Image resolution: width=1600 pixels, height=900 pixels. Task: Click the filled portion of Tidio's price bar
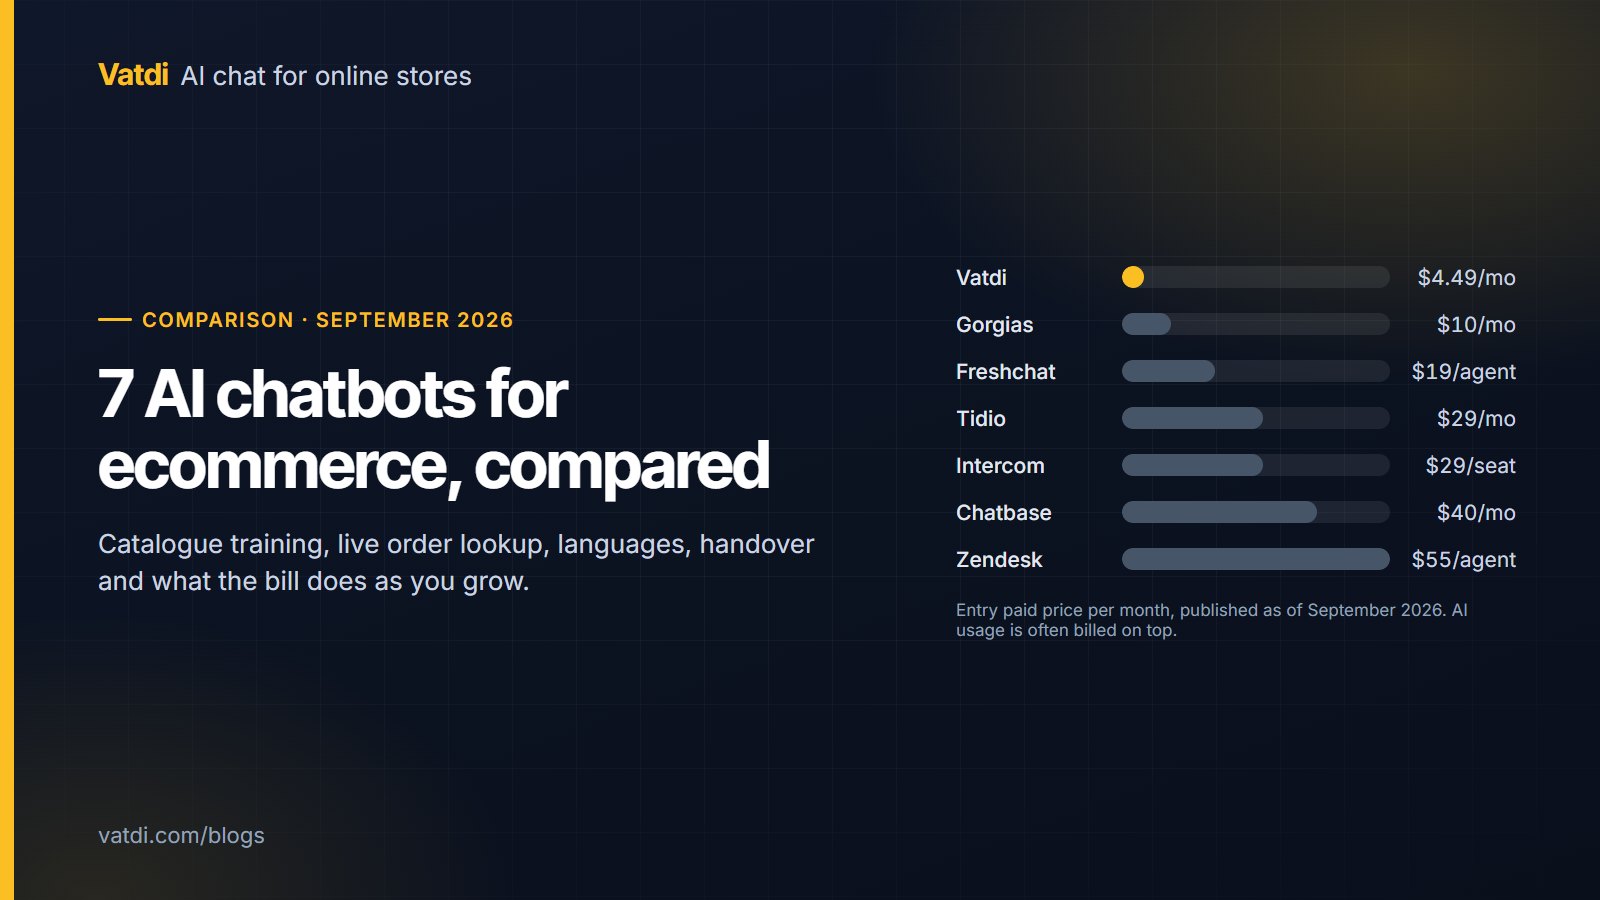(x=1192, y=418)
